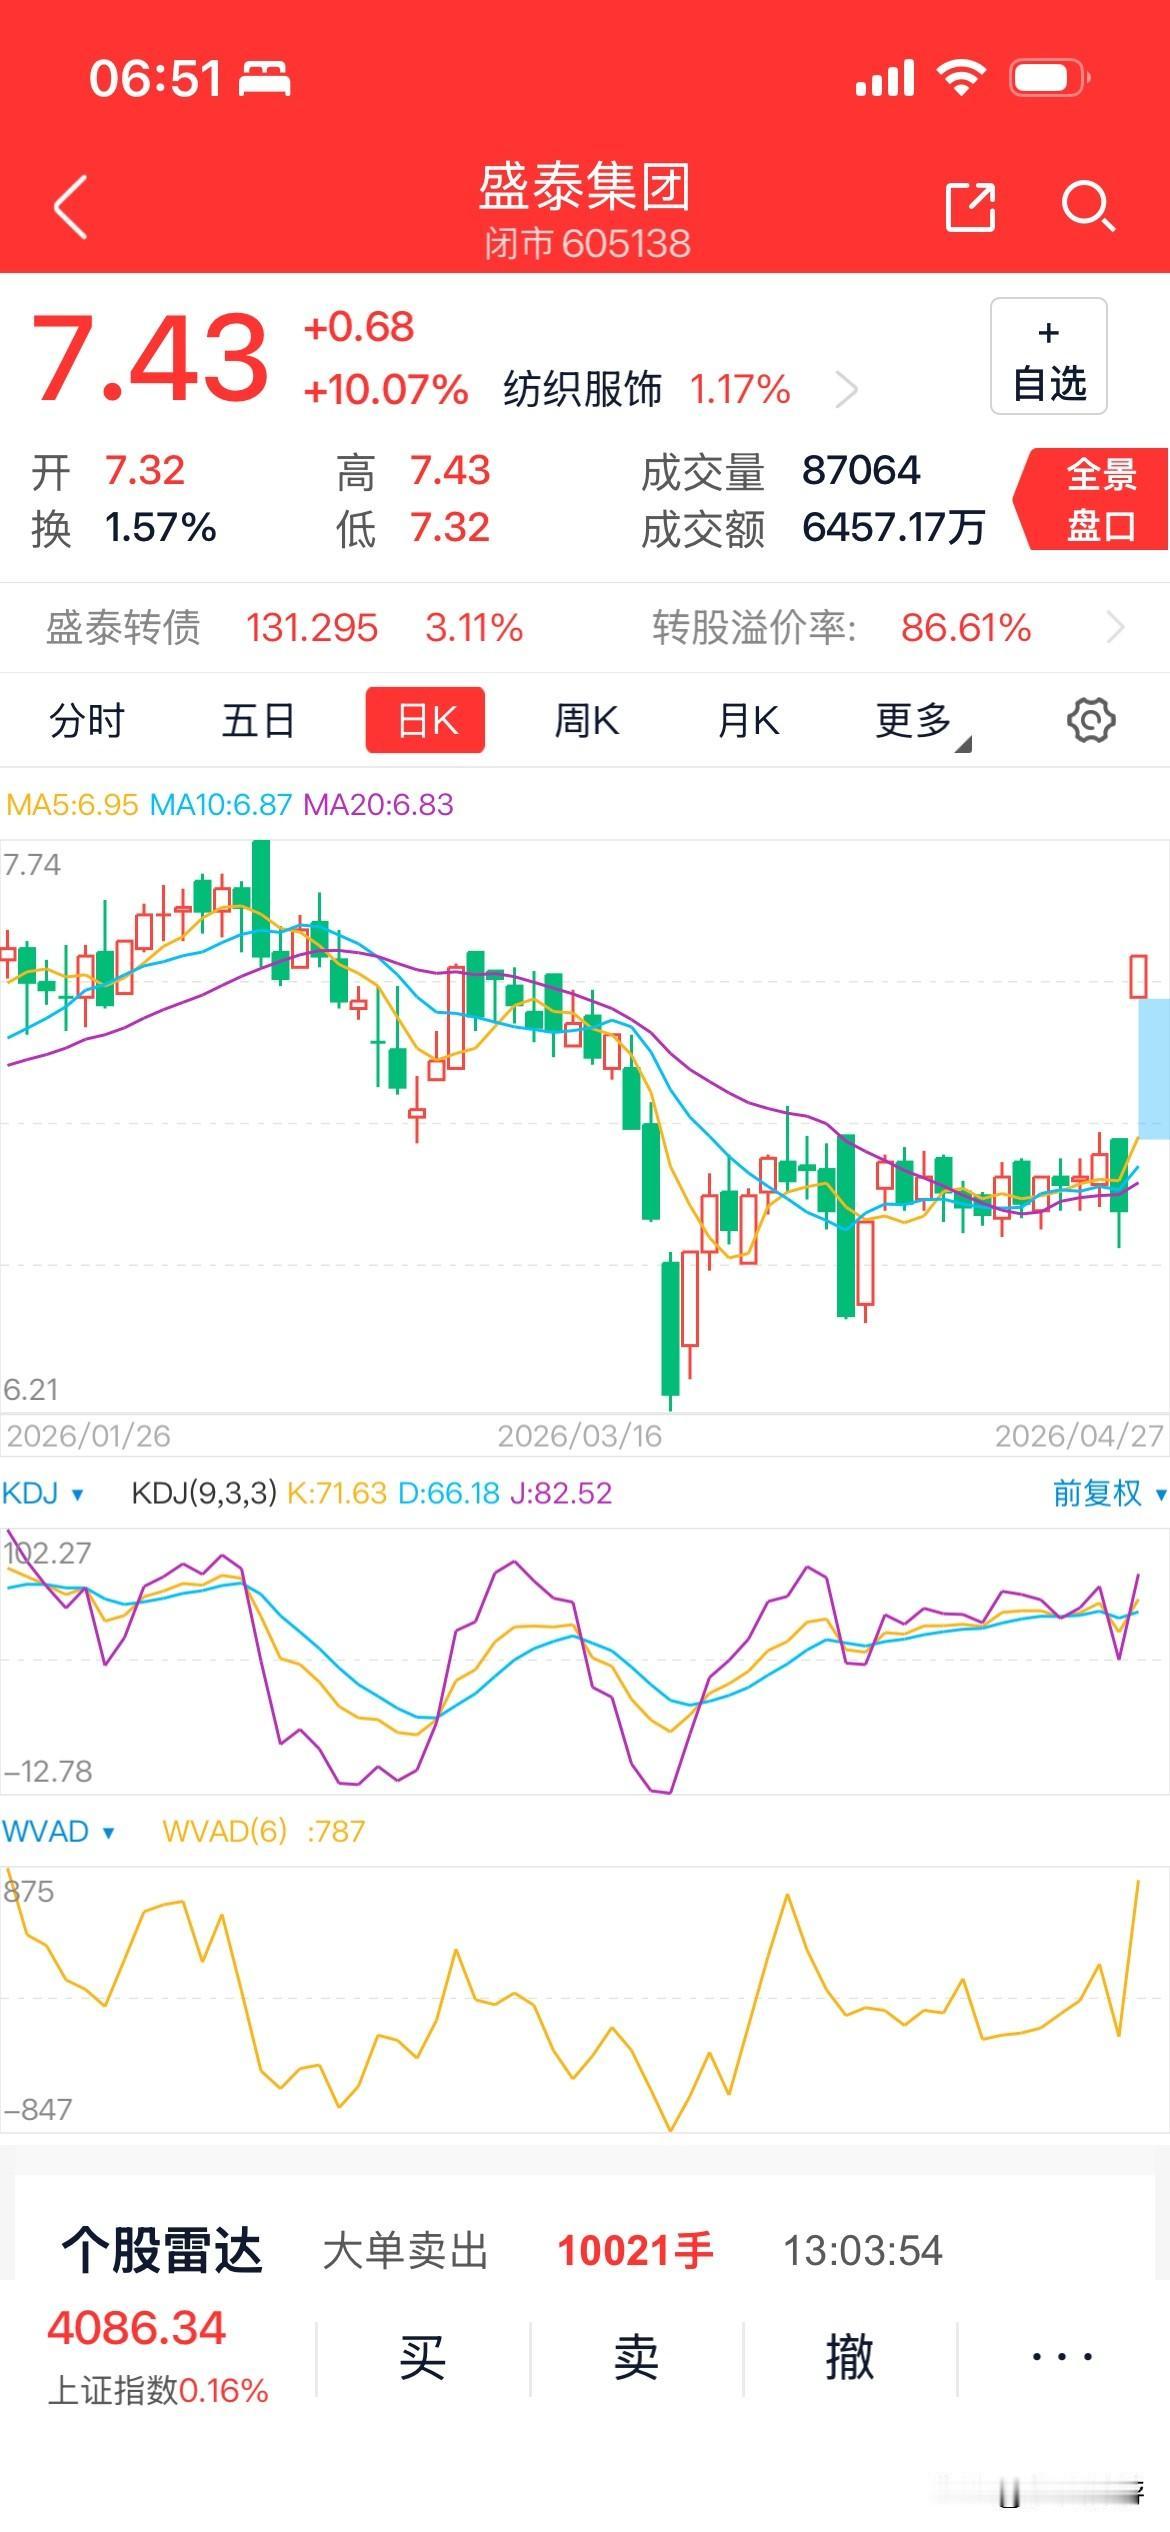Open chart settings gear icon
This screenshot has width=1170, height=2532.
1091,720
